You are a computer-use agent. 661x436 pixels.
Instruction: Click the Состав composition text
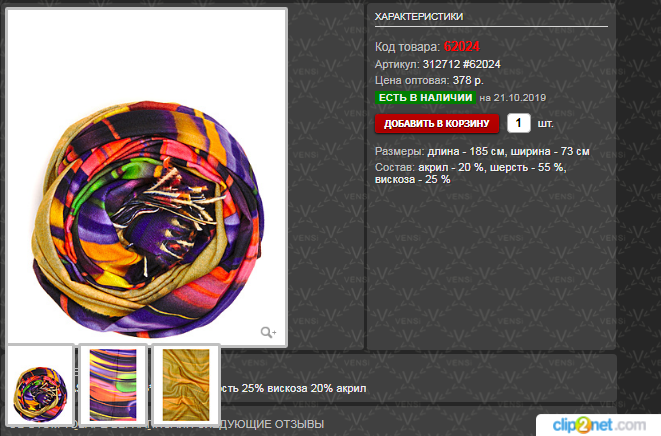[x=470, y=173]
